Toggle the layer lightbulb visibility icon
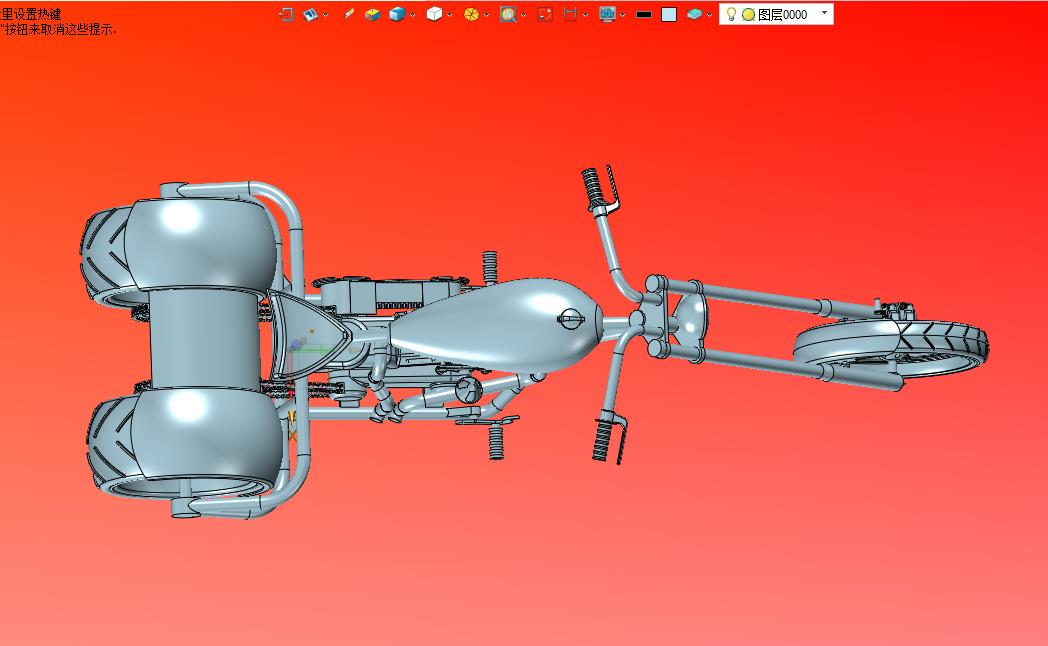 coord(731,14)
